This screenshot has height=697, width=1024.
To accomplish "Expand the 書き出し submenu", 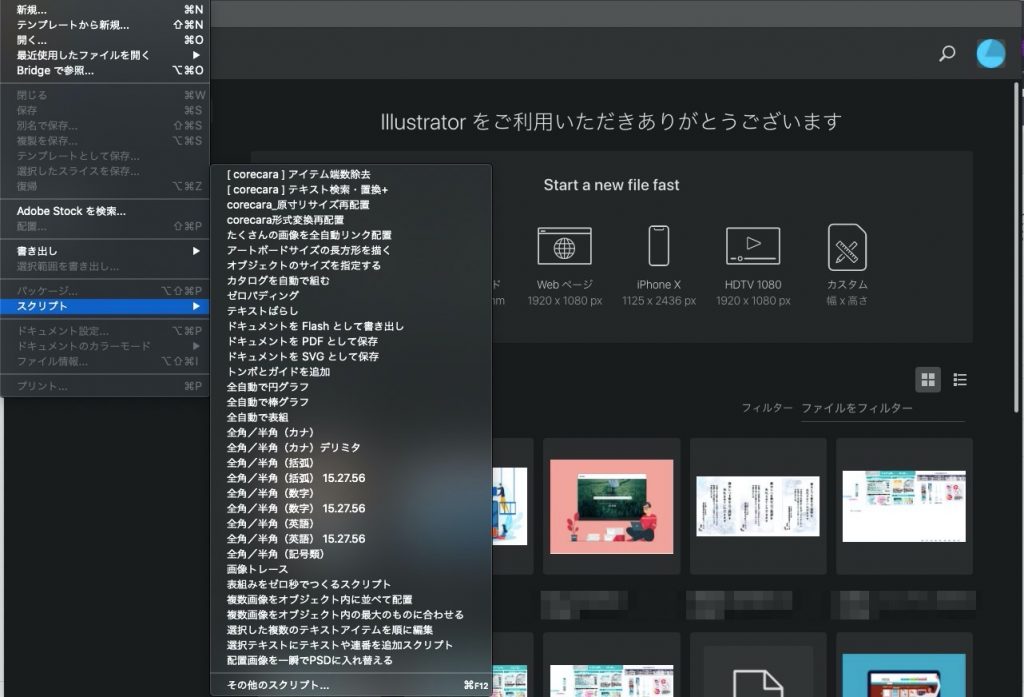I will point(104,251).
